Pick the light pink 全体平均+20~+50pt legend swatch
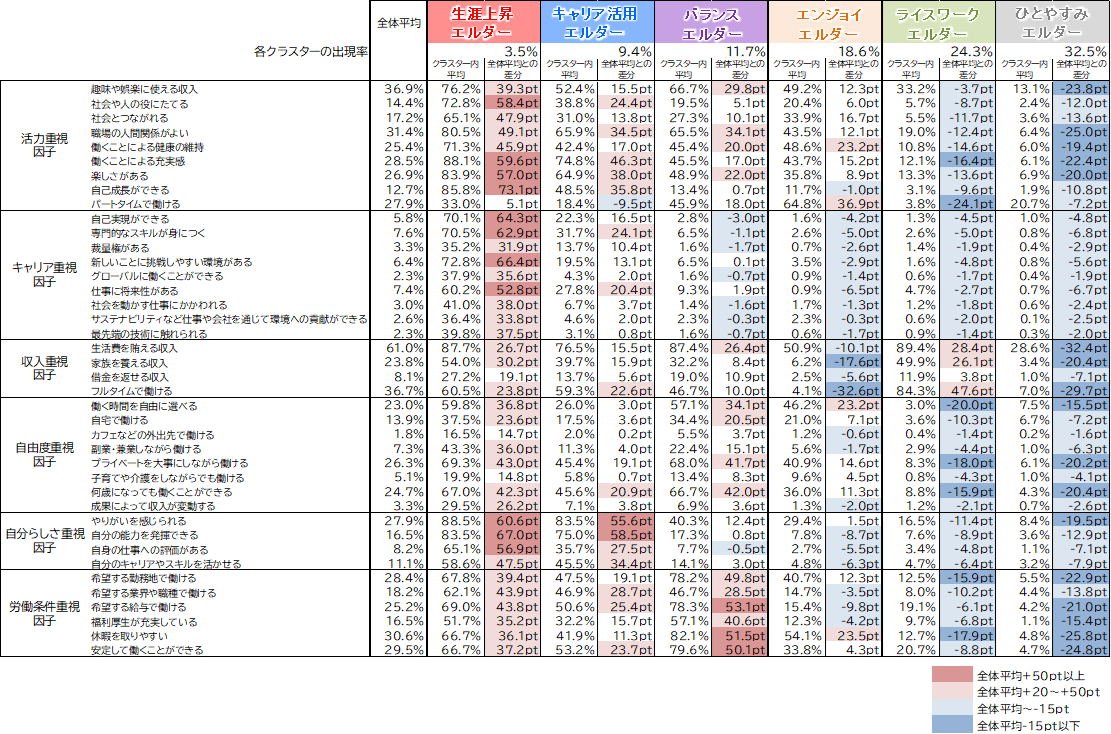The image size is (1111, 734). pos(952,691)
